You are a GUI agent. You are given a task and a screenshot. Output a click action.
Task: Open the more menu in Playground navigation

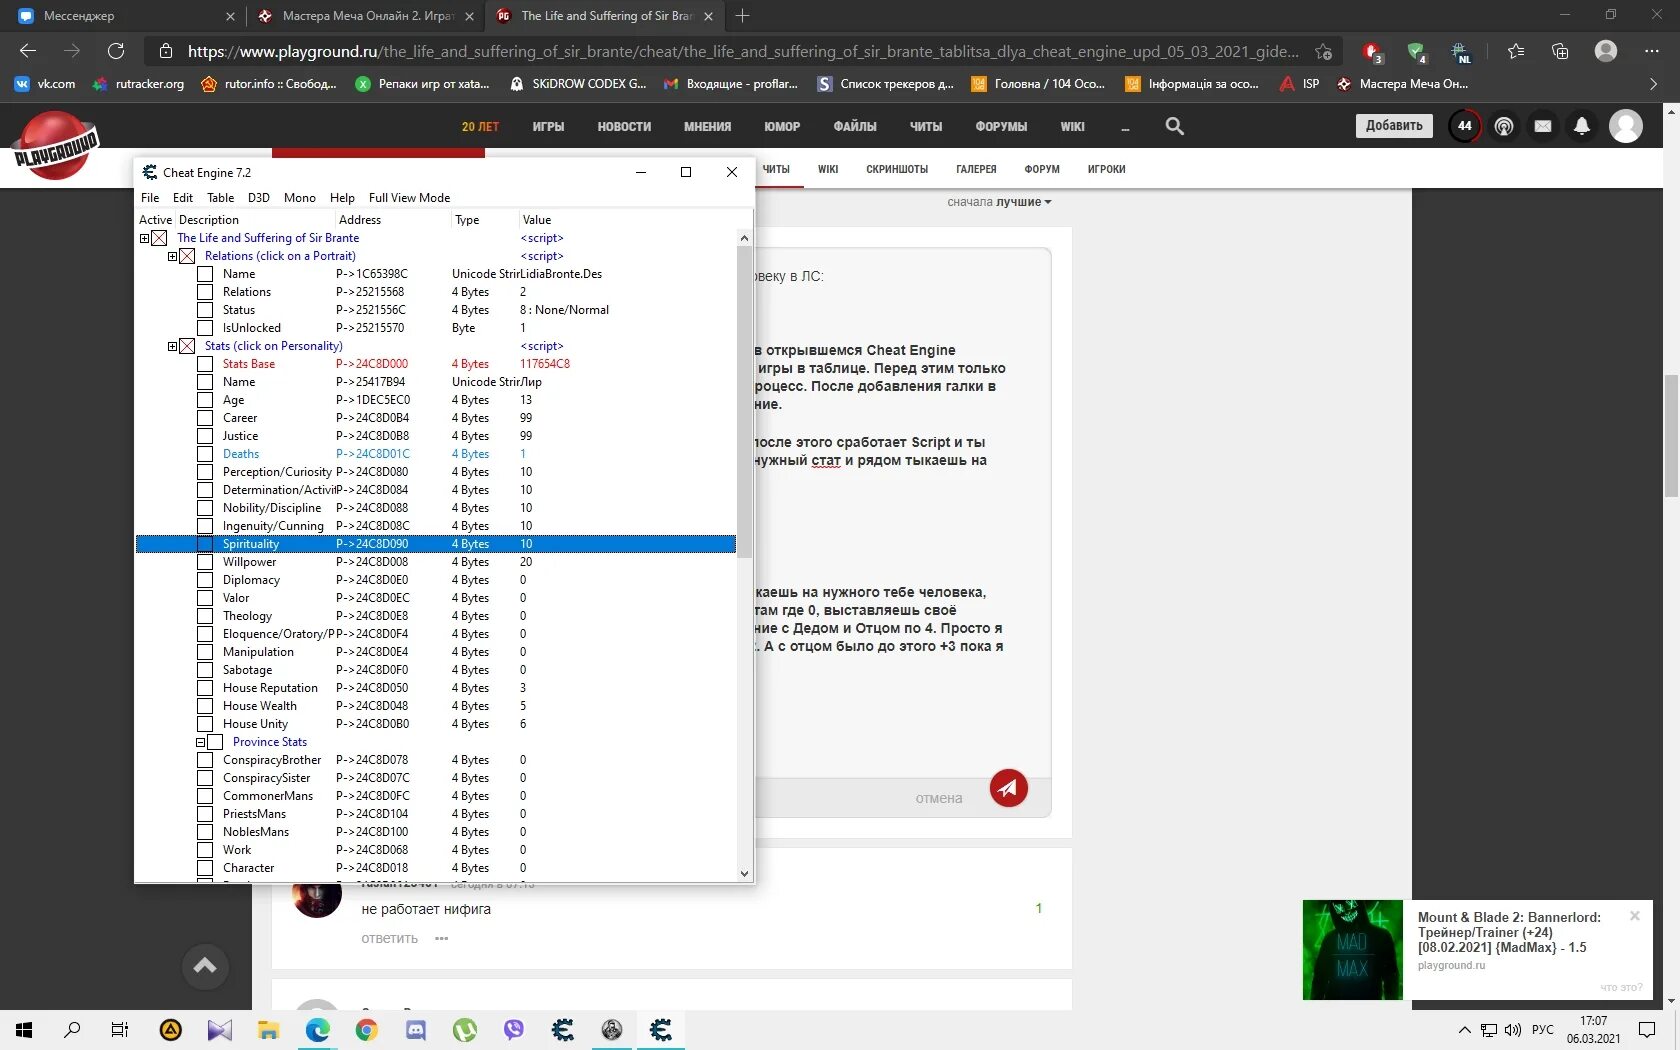point(1125,127)
